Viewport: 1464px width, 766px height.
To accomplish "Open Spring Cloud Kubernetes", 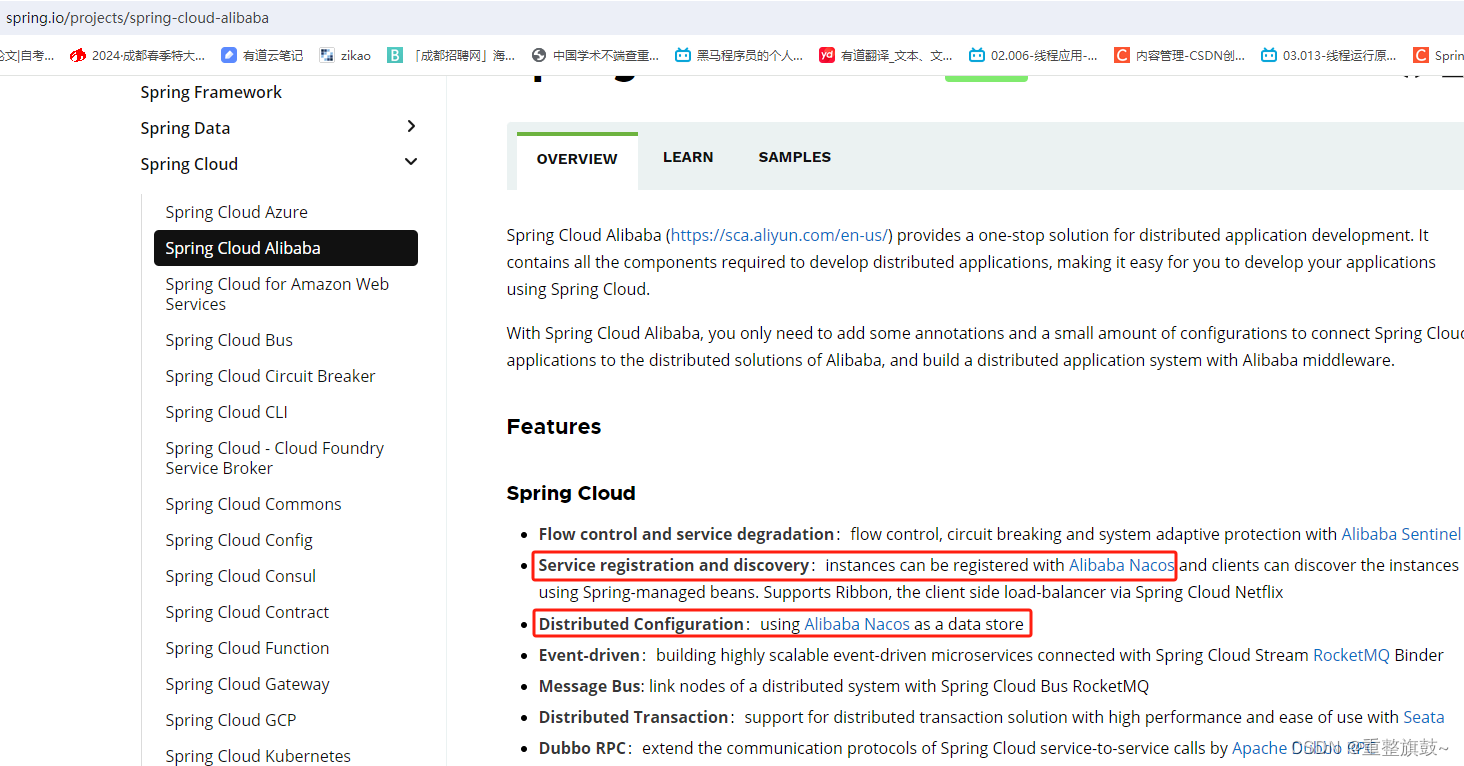I will click(x=258, y=756).
